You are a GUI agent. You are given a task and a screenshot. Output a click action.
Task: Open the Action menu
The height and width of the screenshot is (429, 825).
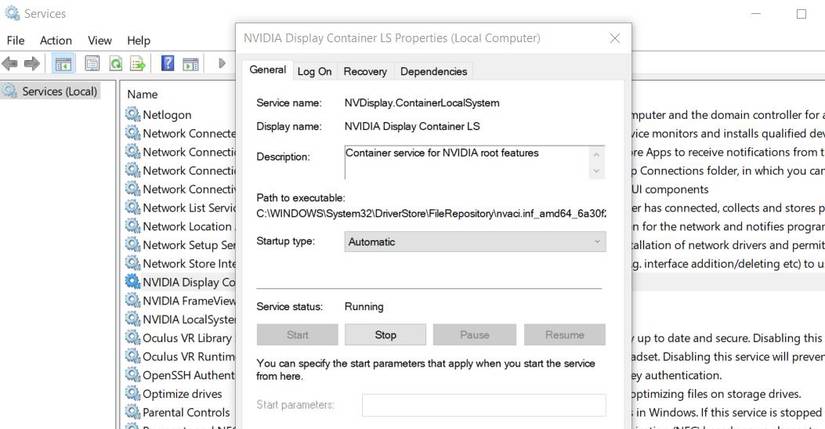point(56,40)
